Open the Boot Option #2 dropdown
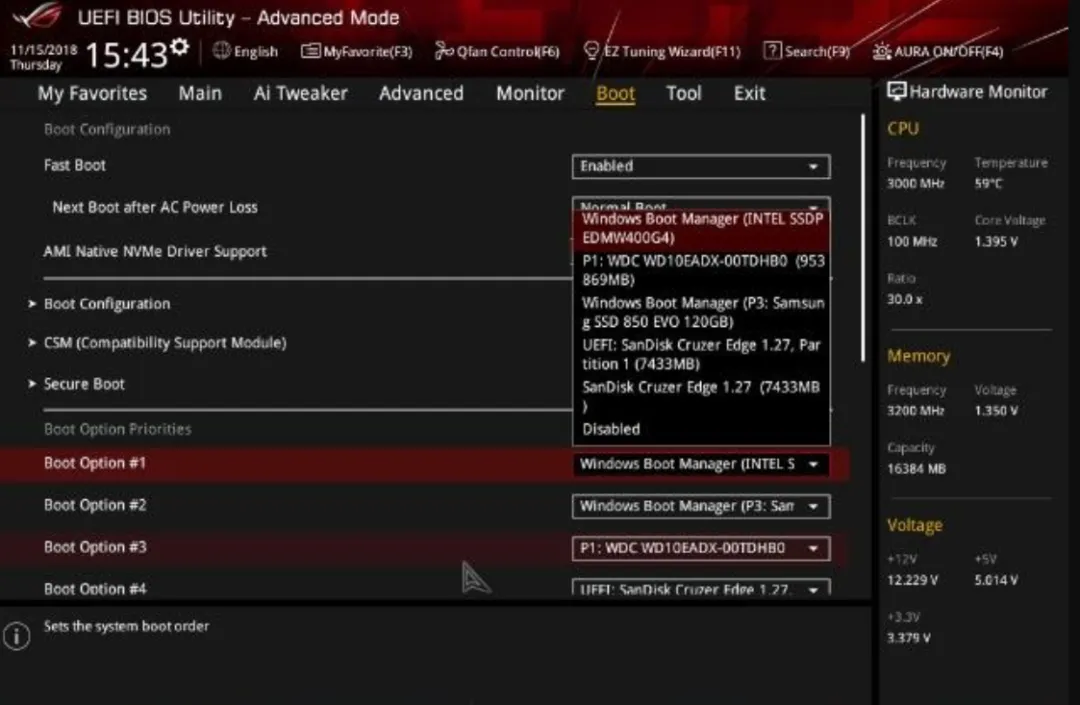The height and width of the screenshot is (705, 1080). 700,506
